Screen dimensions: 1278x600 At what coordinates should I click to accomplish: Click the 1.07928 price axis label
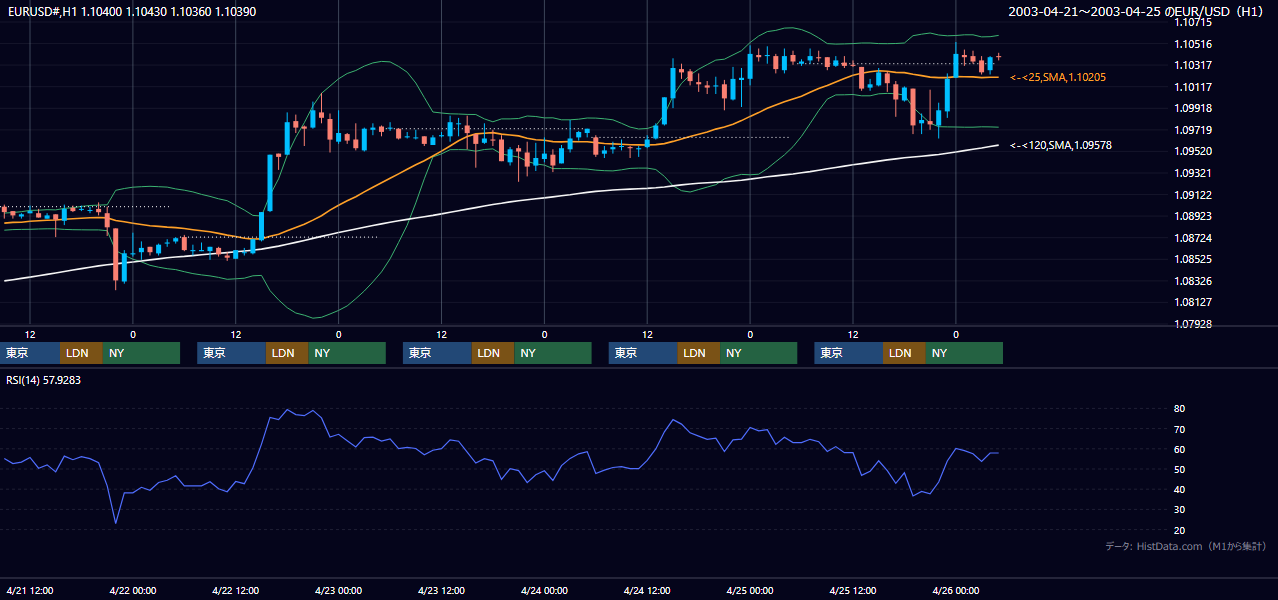(1193, 324)
